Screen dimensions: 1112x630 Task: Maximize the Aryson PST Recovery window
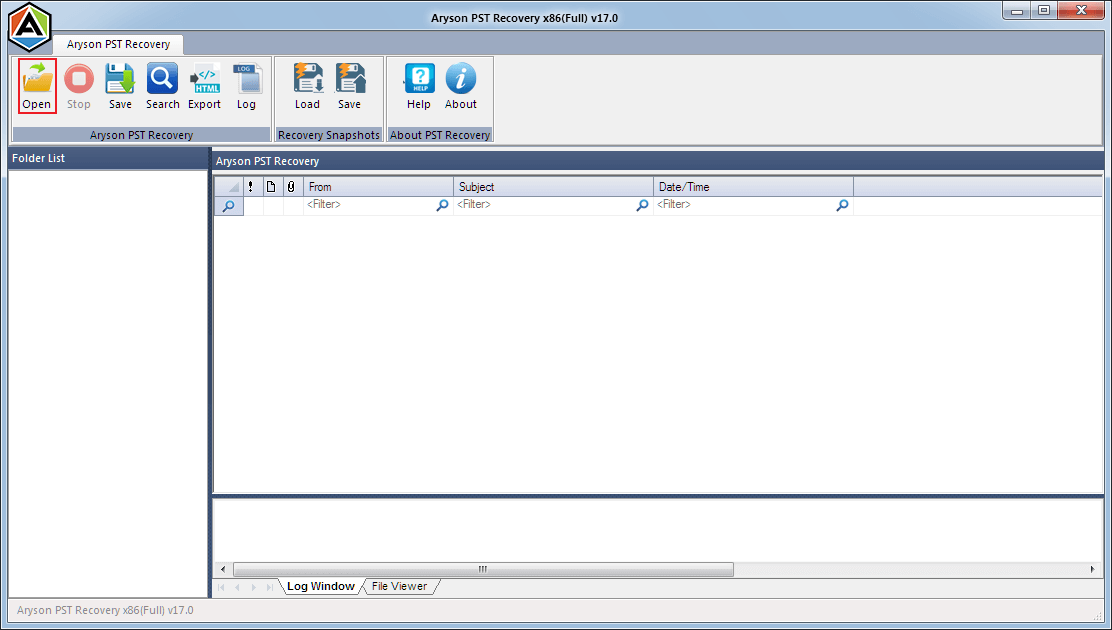tap(1044, 11)
